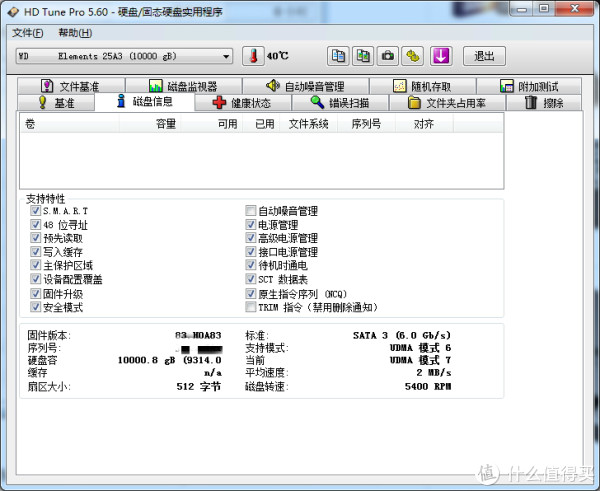The height and width of the screenshot is (491, 600).
Task: Switch to the 附加测试 tab
Action: coord(529,86)
